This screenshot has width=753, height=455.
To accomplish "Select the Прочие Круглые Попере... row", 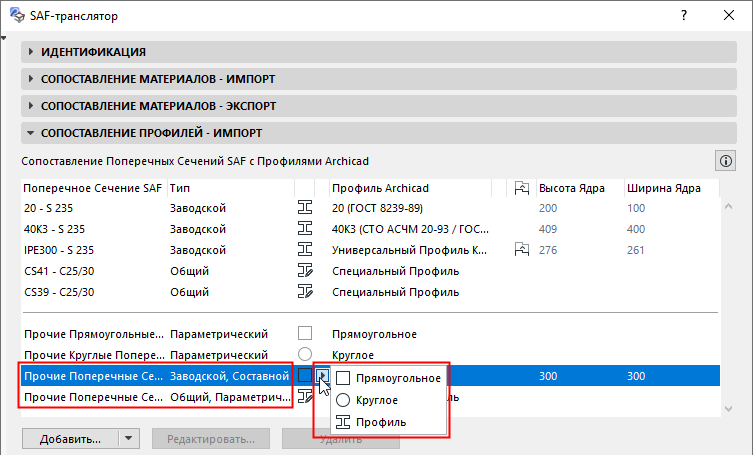I will click(x=370, y=355).
